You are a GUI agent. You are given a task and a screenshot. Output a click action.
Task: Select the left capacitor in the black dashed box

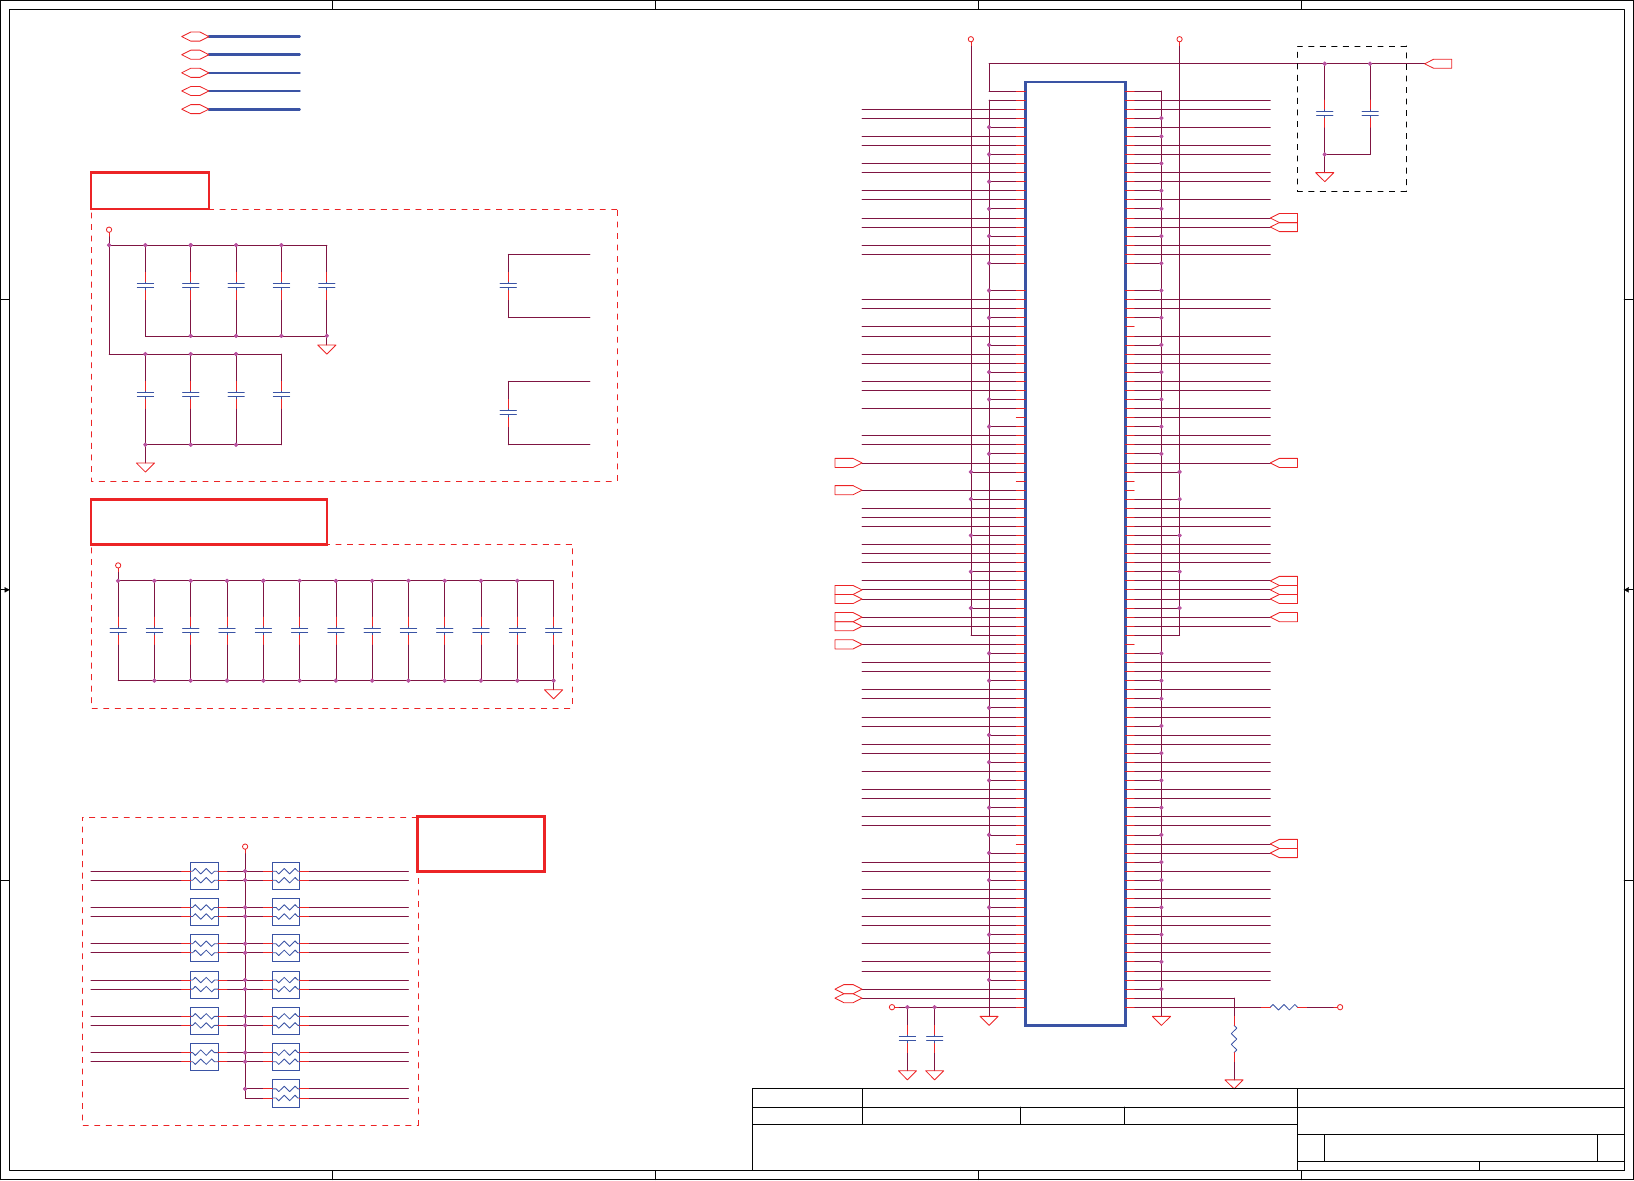pyautogui.click(x=1325, y=114)
